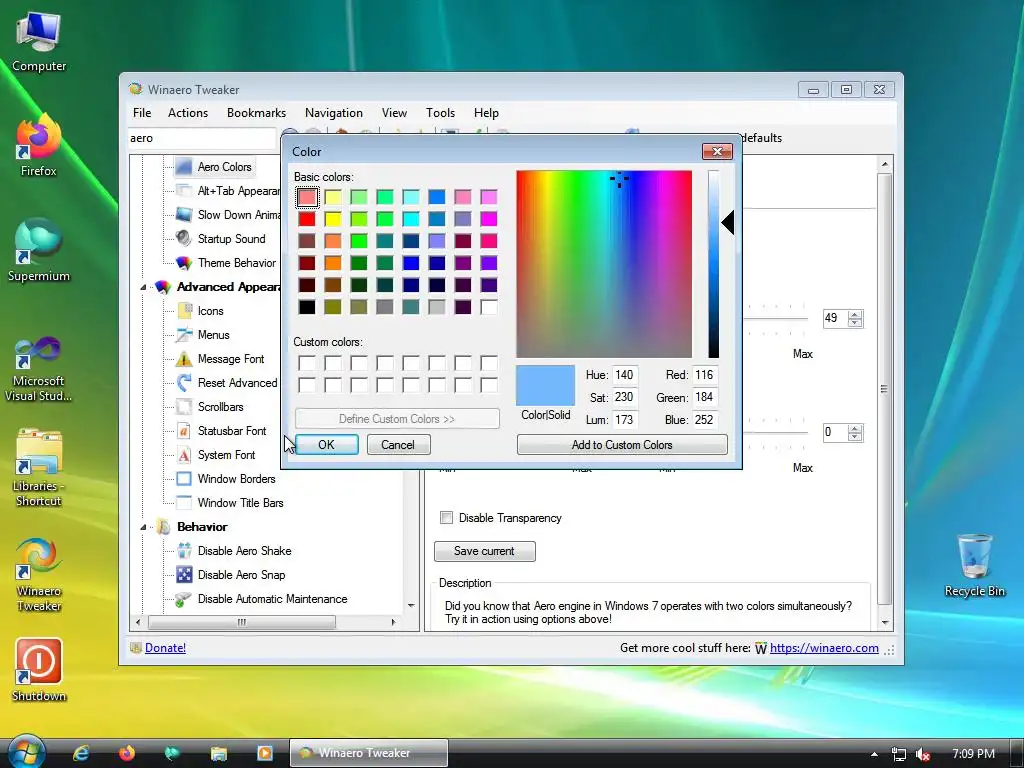Image resolution: width=1024 pixels, height=768 pixels.
Task: Click the Blue value field
Action: pos(705,420)
